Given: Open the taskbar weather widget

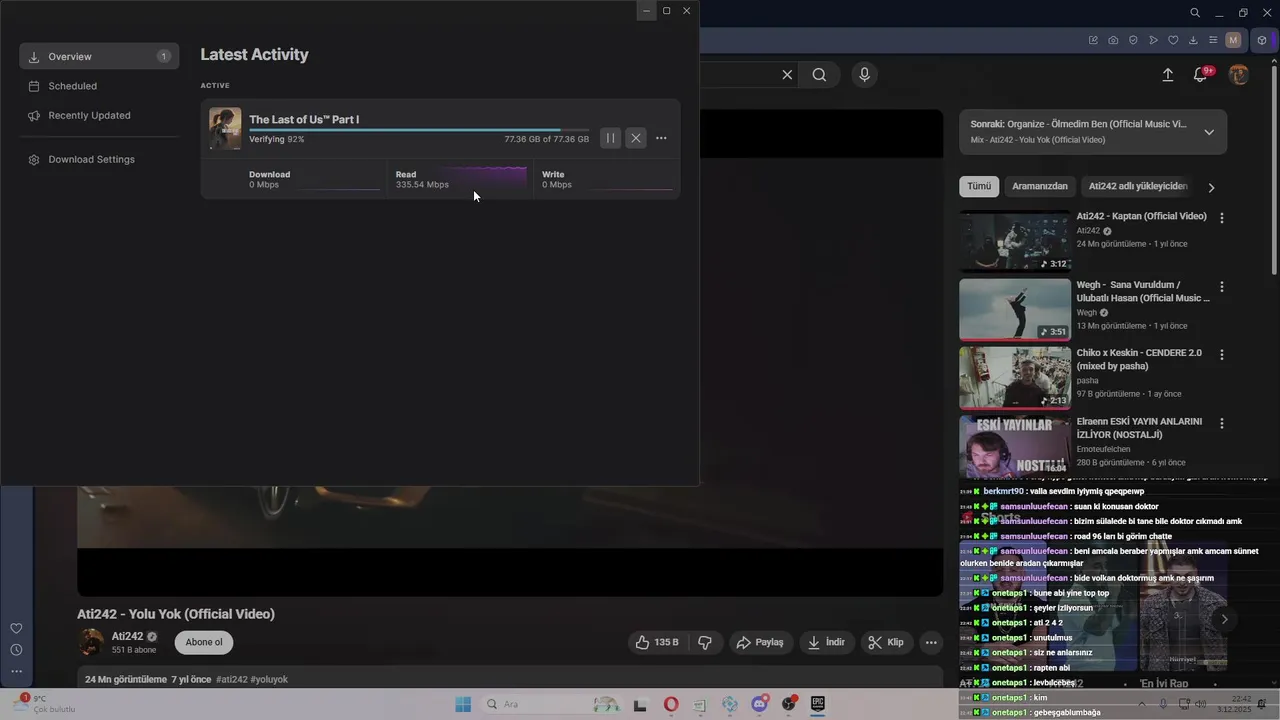Looking at the screenshot, I should [x=45, y=704].
